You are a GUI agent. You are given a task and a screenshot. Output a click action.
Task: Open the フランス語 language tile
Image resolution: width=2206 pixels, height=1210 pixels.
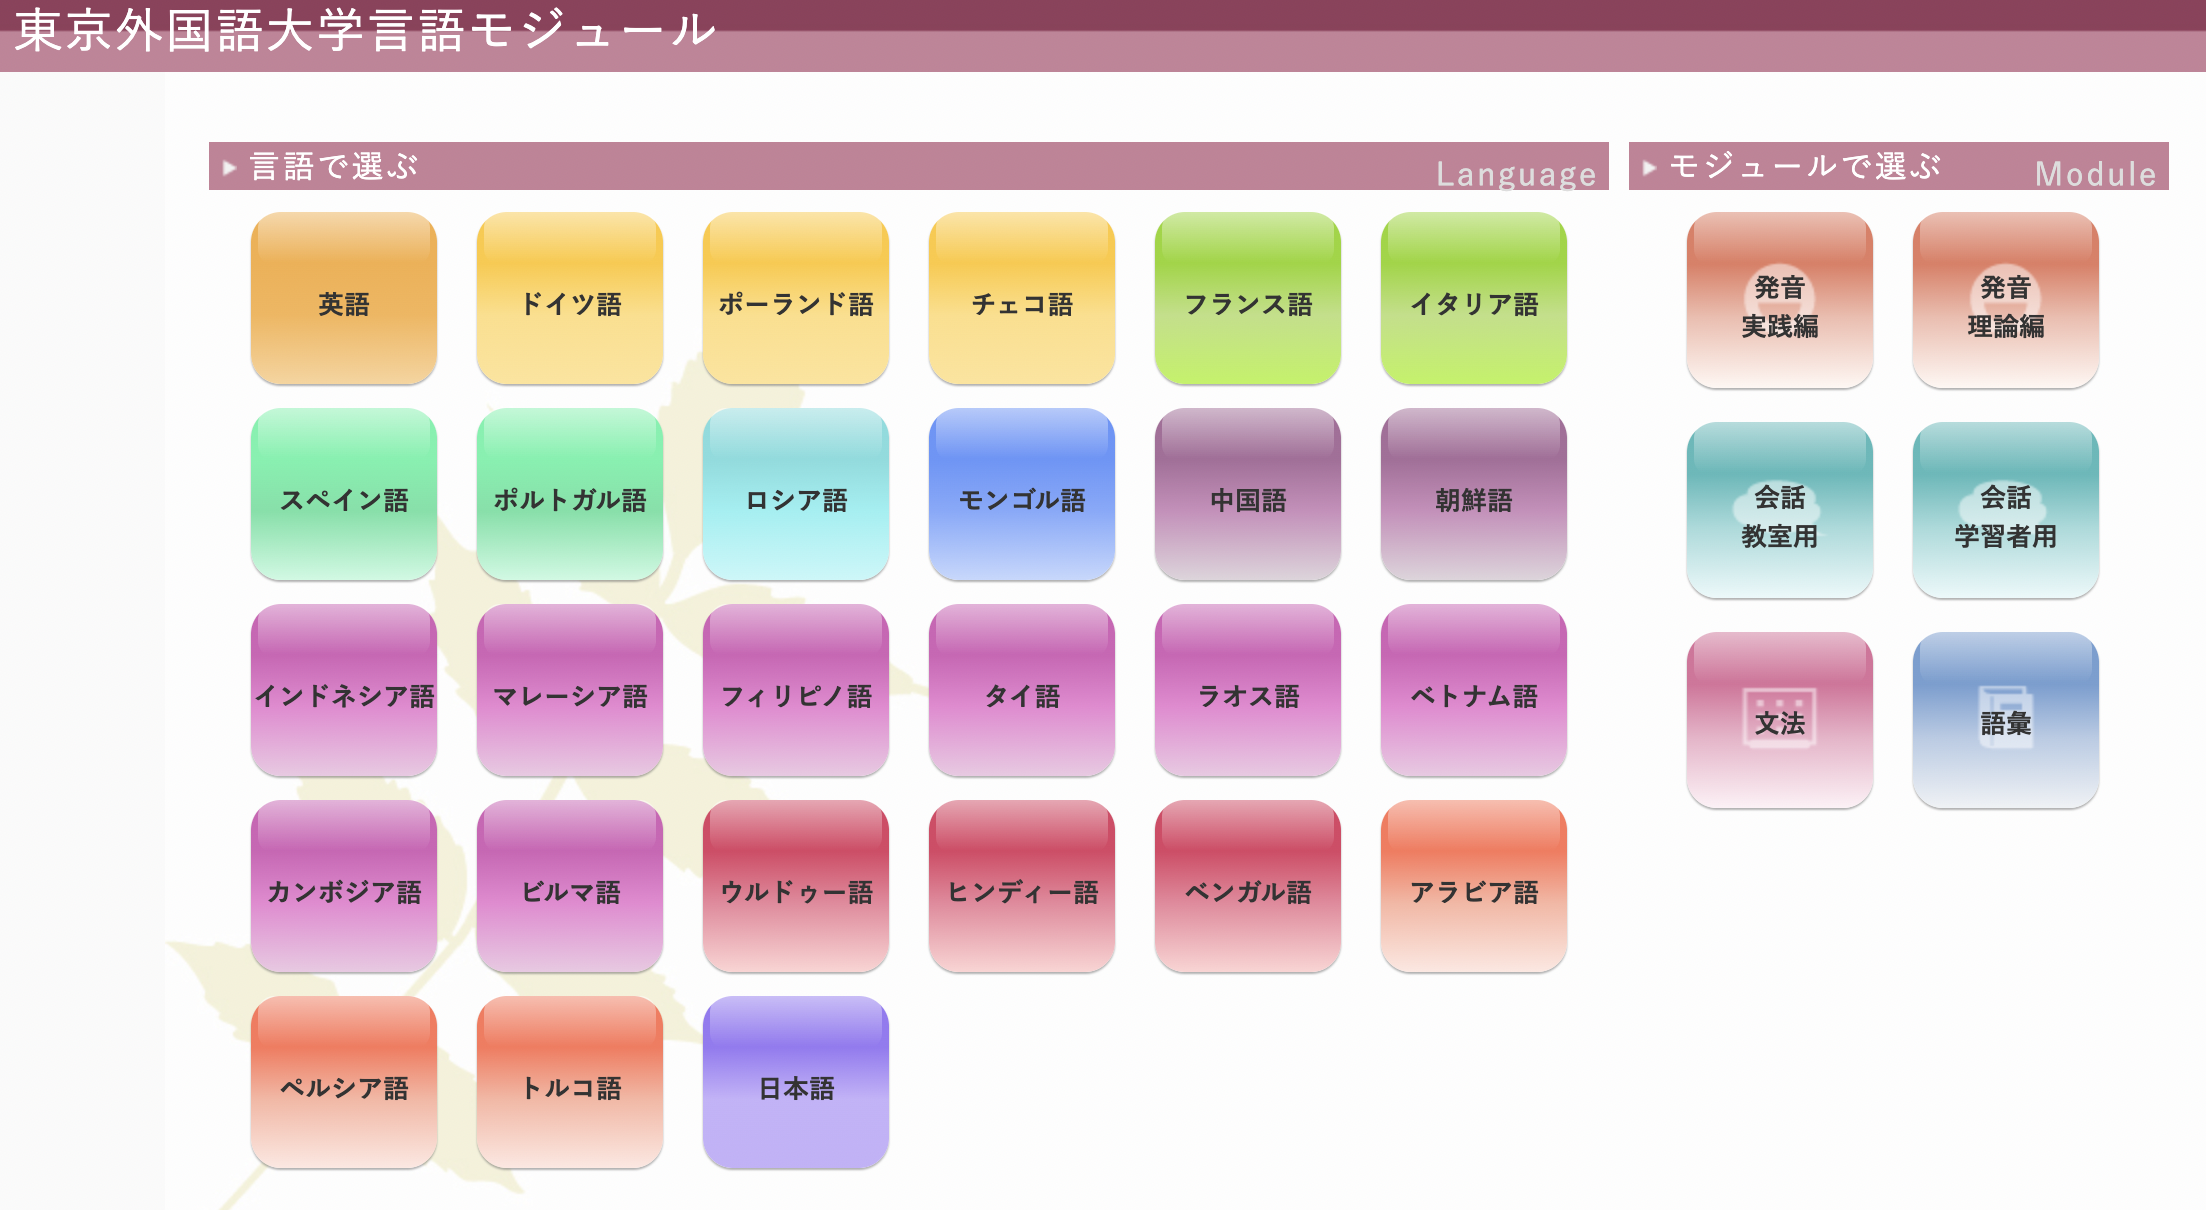point(1248,298)
